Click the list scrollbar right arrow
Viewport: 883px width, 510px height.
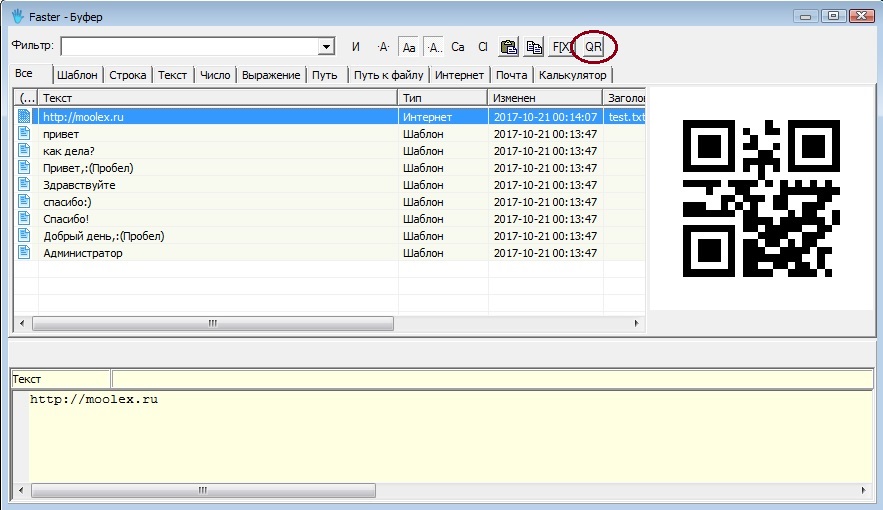pyautogui.click(x=636, y=323)
